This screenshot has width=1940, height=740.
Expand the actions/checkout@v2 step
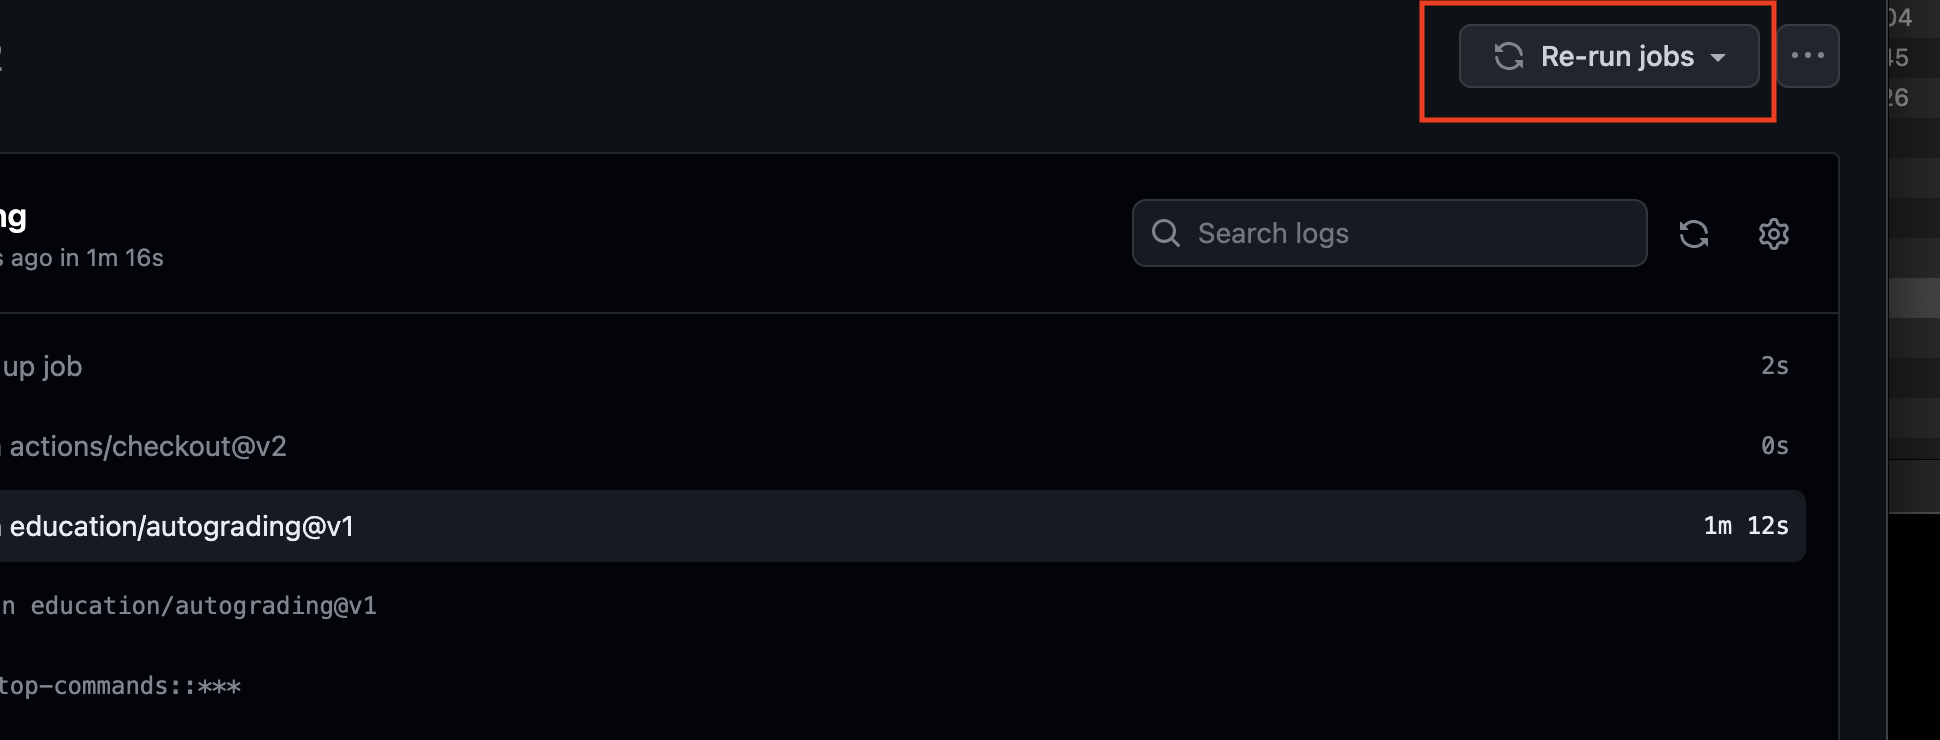pyautogui.click(x=148, y=446)
